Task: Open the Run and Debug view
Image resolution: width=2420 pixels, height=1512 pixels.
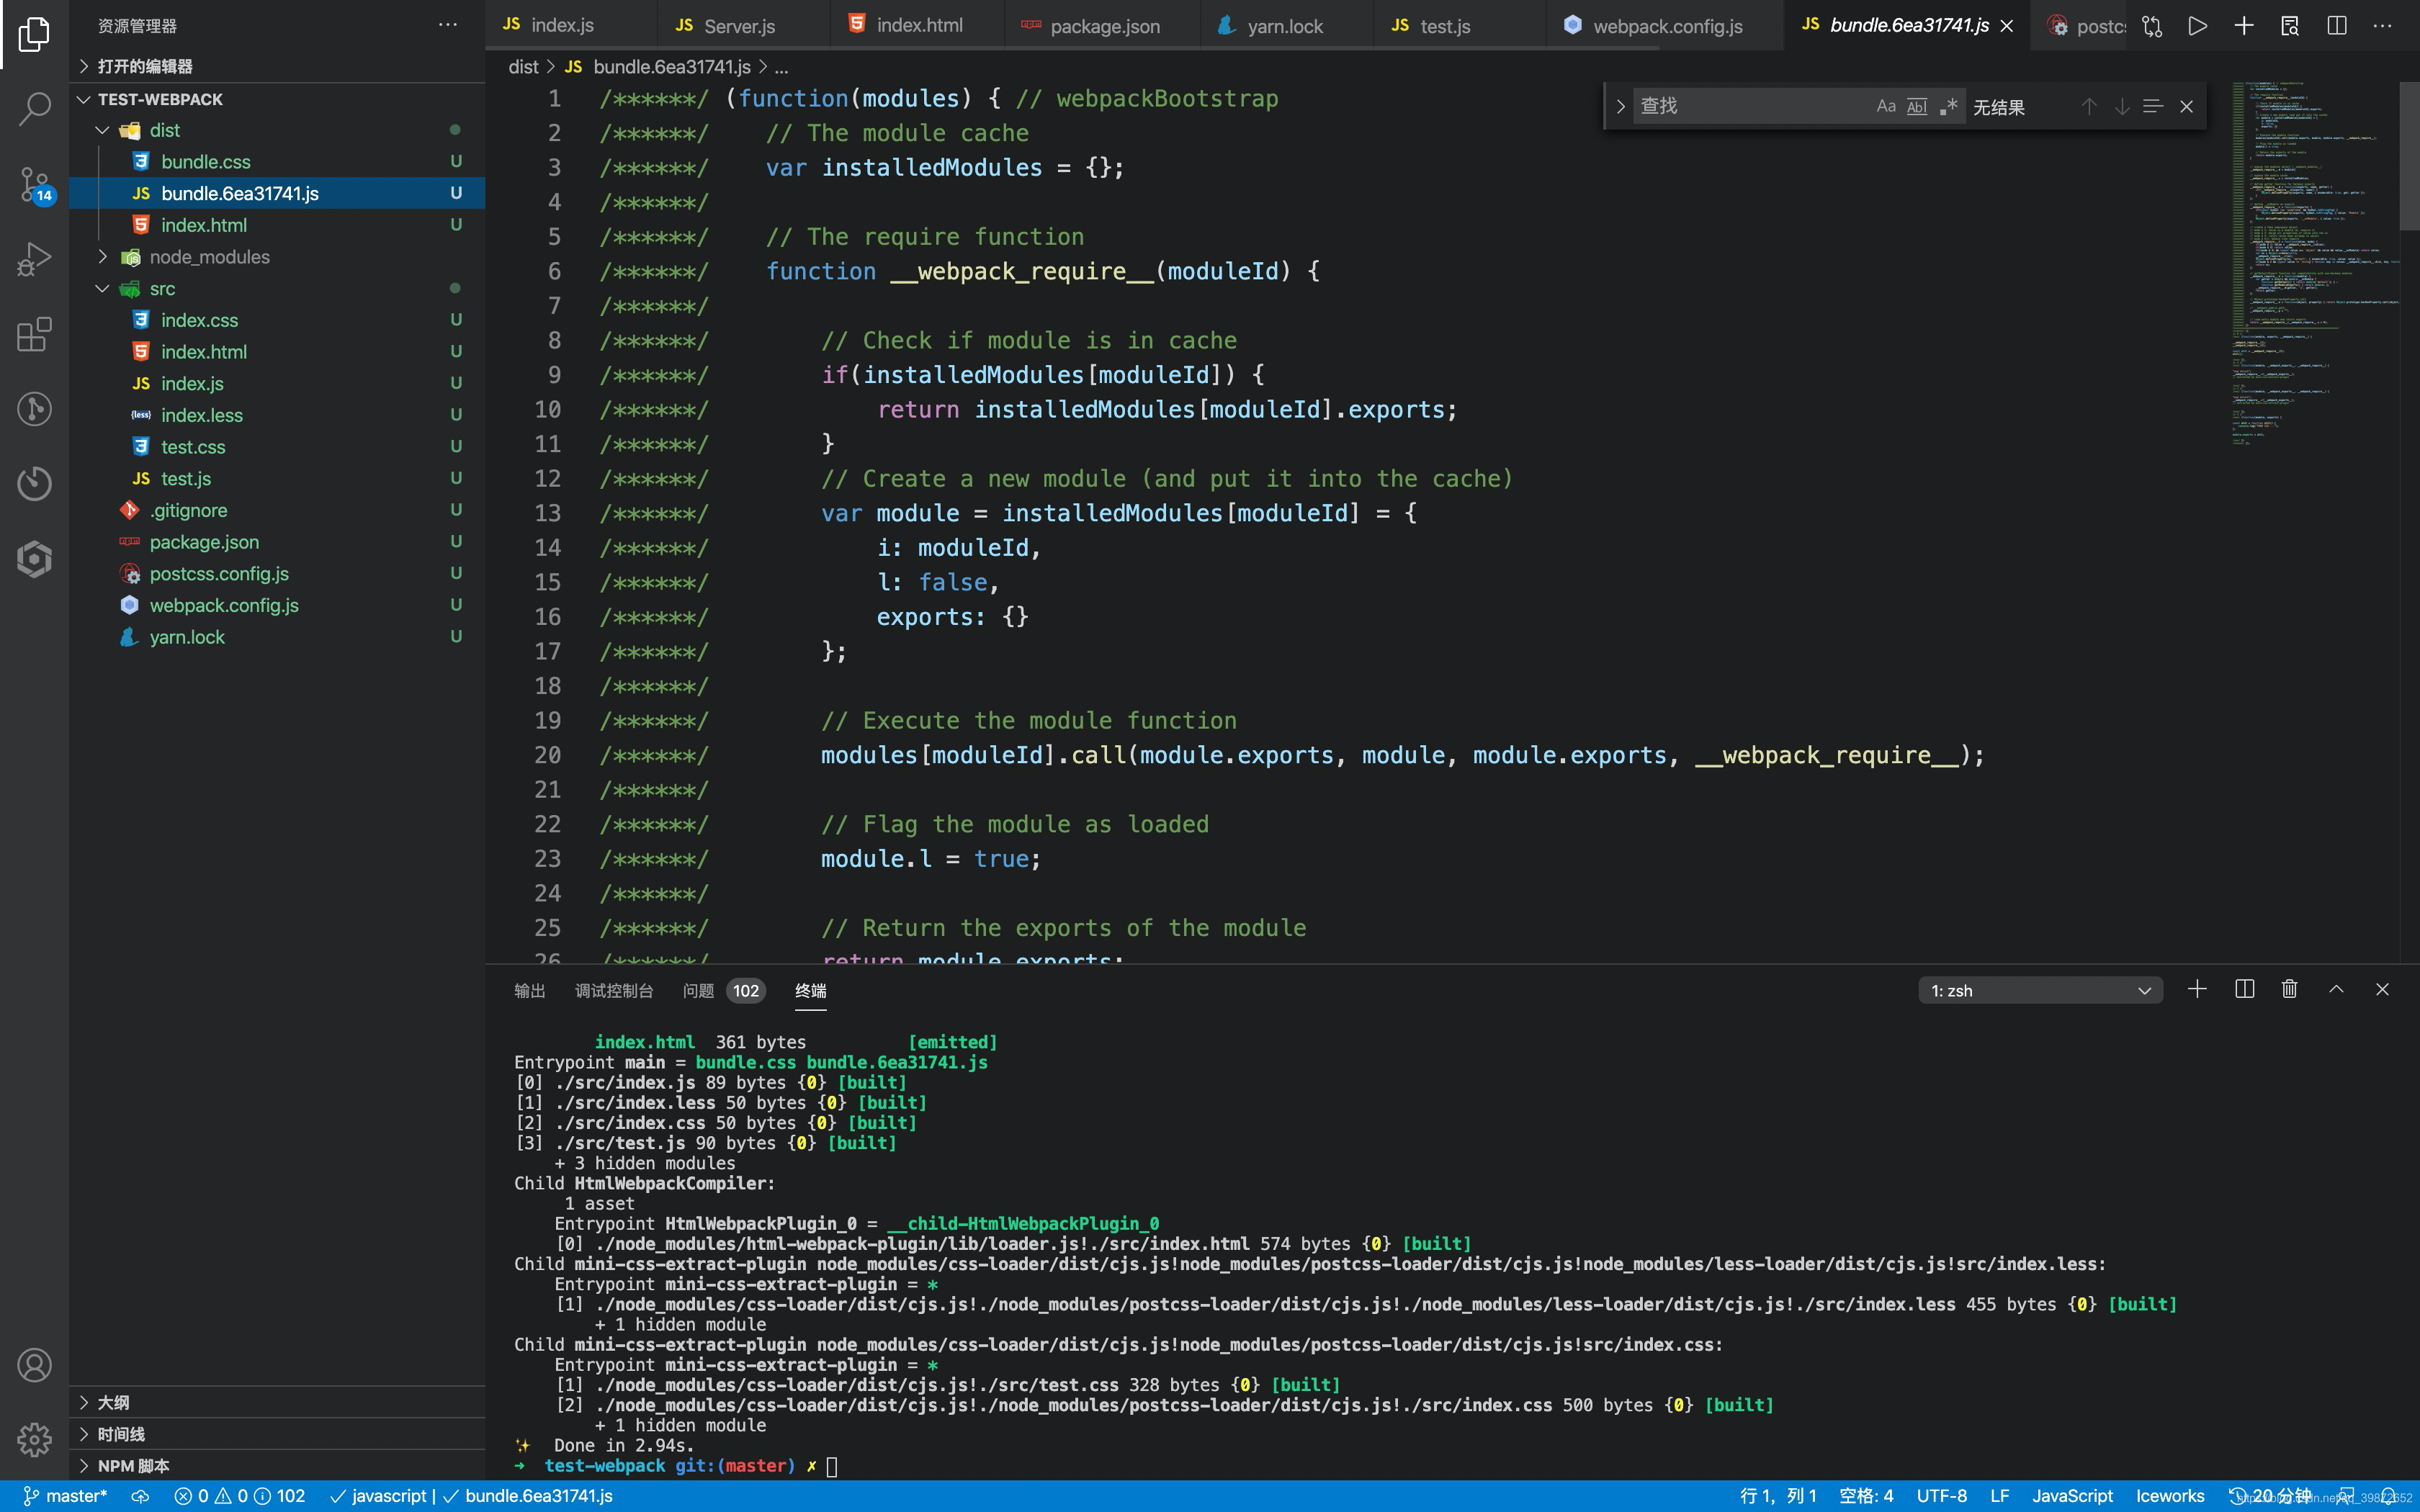Action: (x=34, y=259)
